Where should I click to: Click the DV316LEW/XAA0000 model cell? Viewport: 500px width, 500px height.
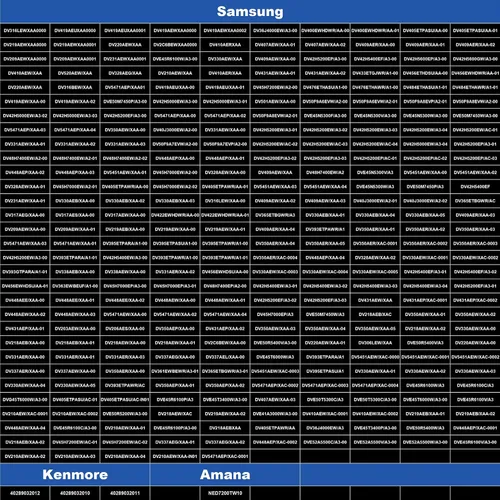[x=25, y=30]
